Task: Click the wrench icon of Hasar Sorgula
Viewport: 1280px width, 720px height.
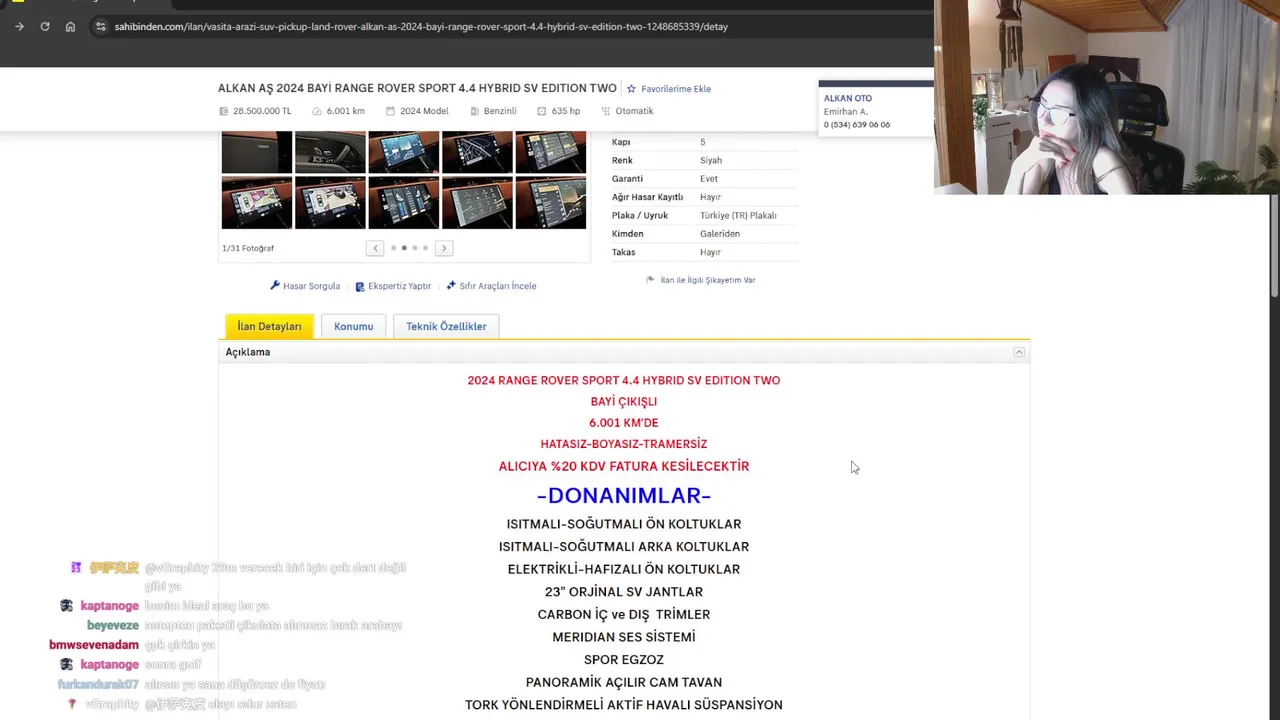Action: 275,286
